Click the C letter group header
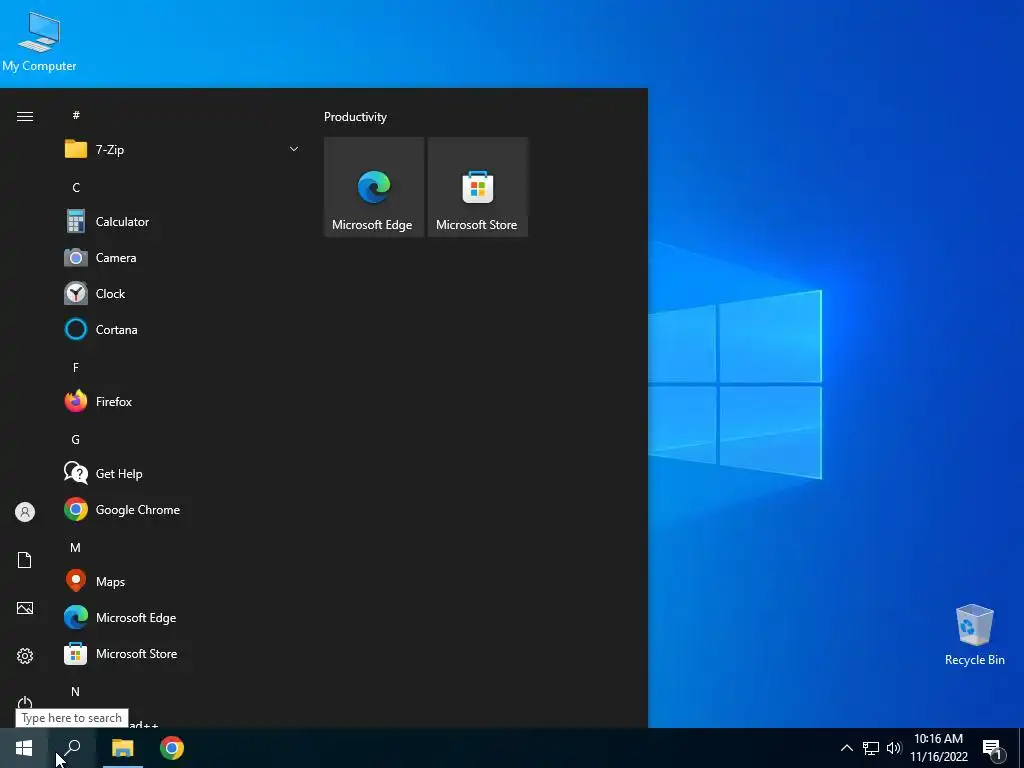Image resolution: width=1024 pixels, height=768 pixels. (x=76, y=187)
